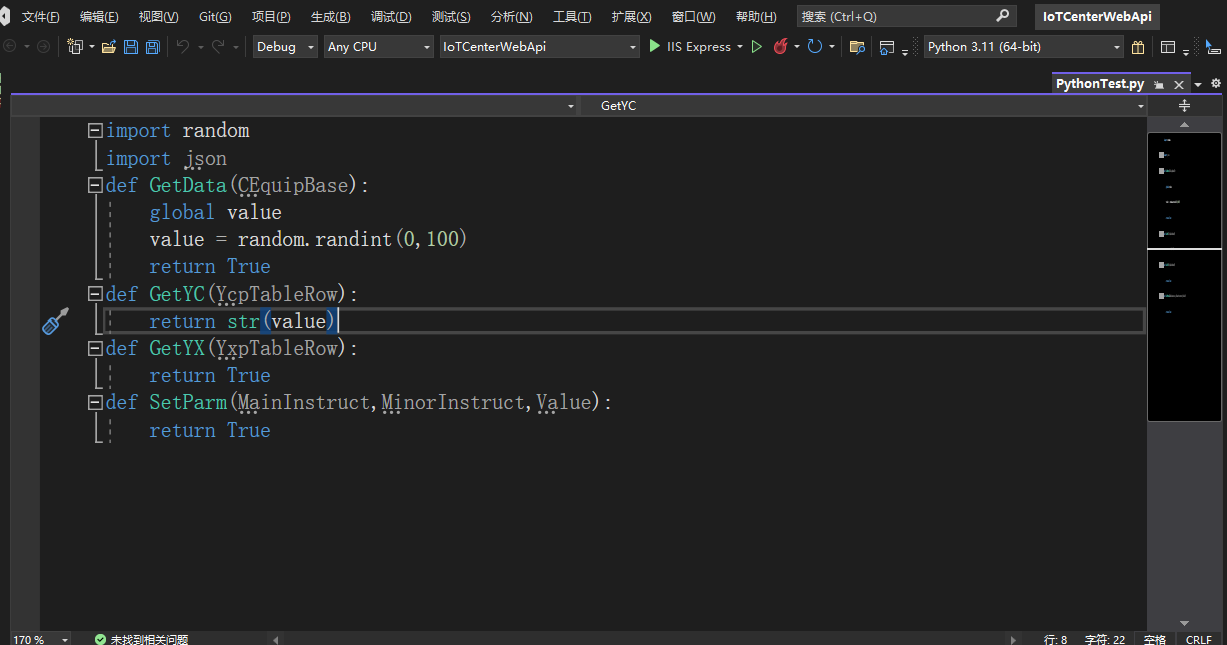Open the document tab settings gear
This screenshot has height=645, width=1227.
[x=1215, y=84]
